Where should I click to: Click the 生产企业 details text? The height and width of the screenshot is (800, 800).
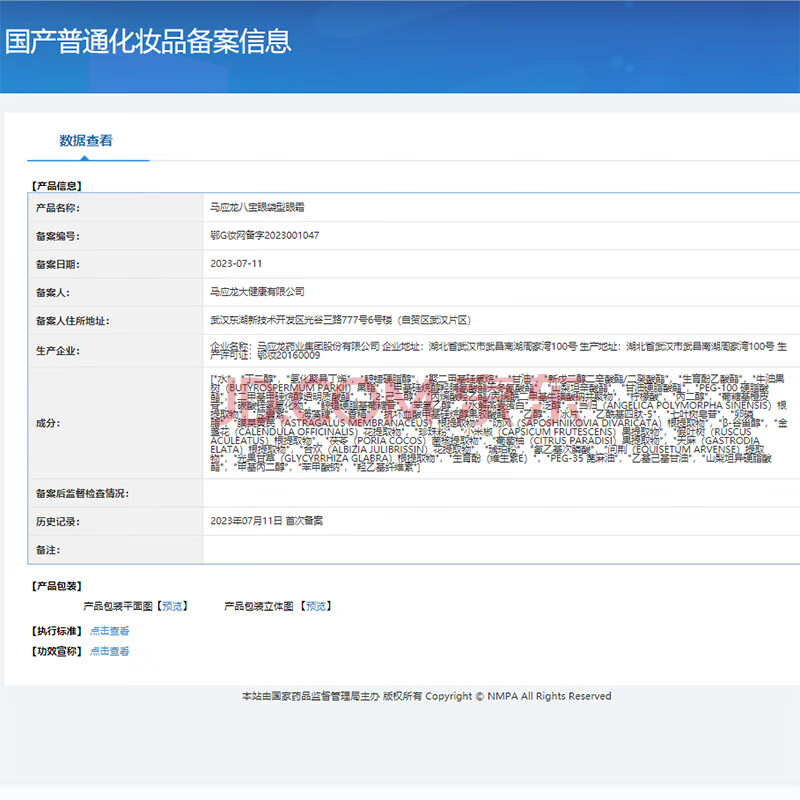498,351
